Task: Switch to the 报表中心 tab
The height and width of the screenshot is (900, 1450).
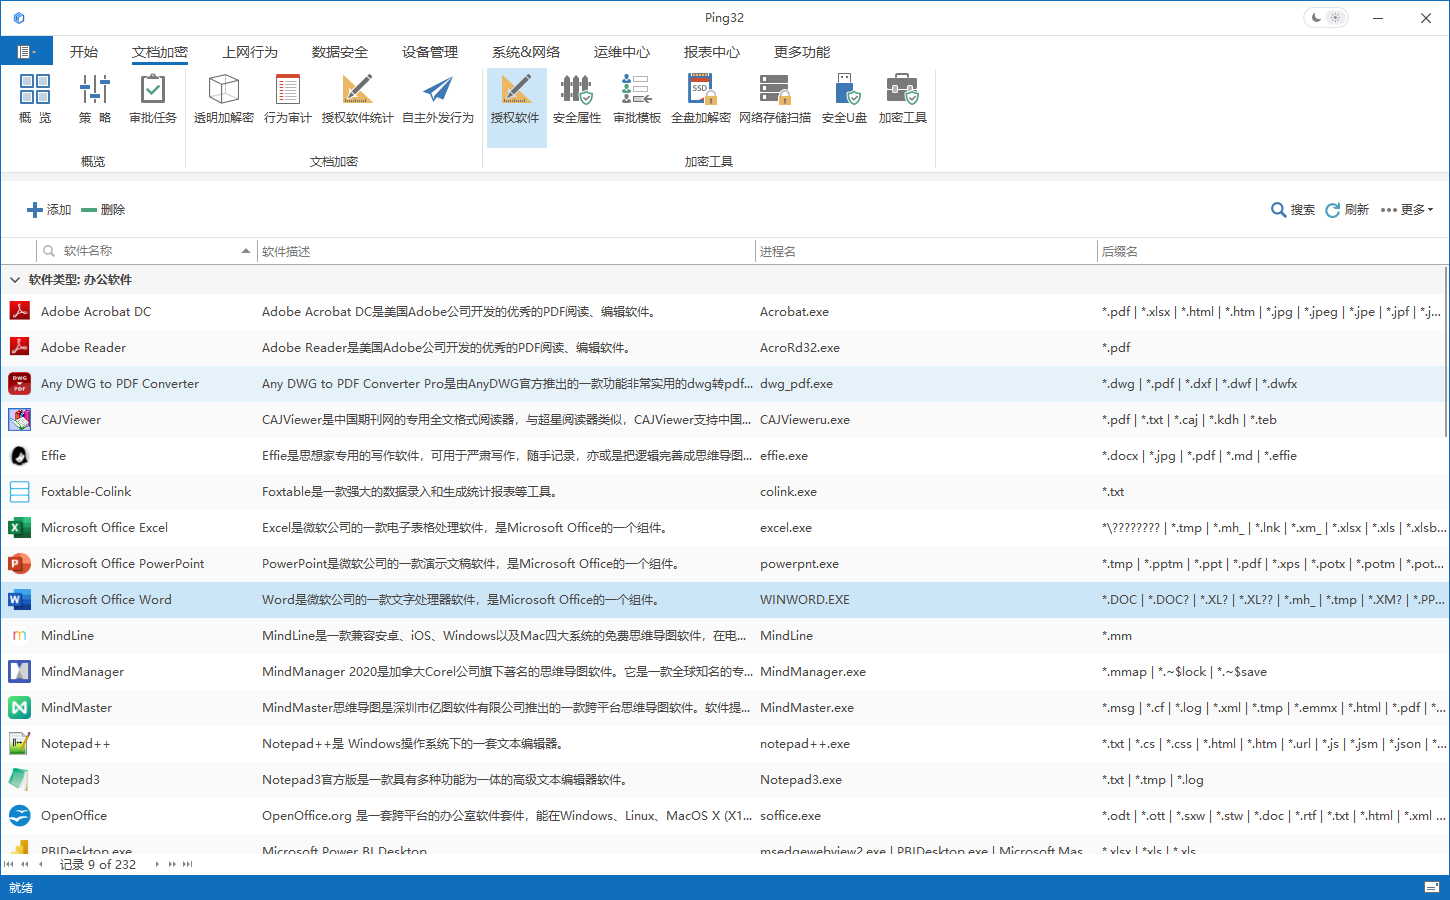Action: click(x=712, y=52)
